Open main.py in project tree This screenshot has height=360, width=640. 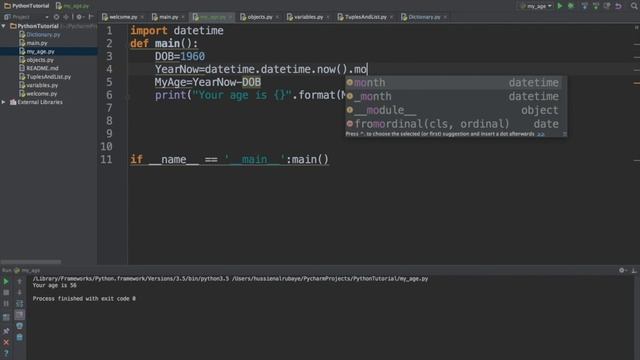[37, 43]
